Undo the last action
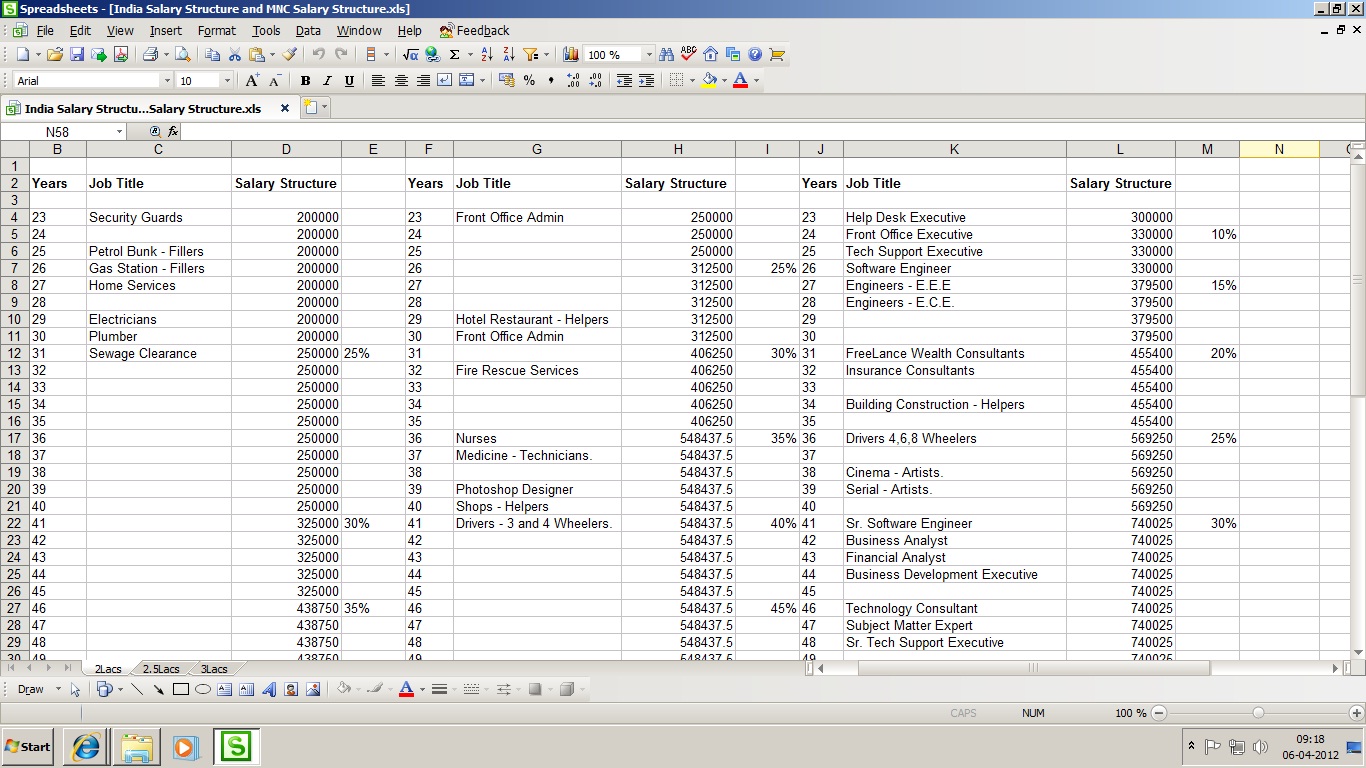The image size is (1366, 768). pos(318,55)
